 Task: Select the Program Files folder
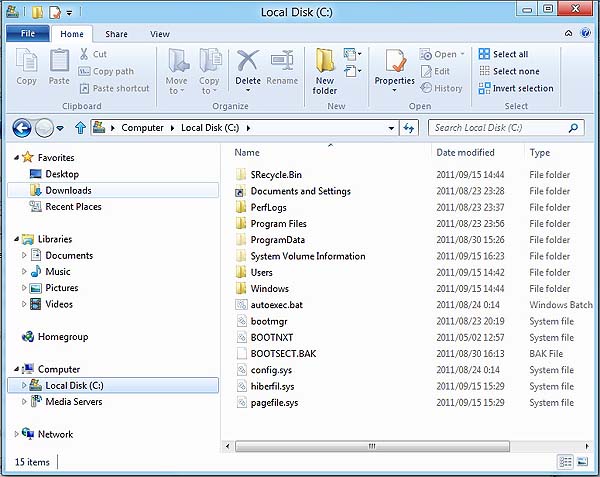(278, 224)
